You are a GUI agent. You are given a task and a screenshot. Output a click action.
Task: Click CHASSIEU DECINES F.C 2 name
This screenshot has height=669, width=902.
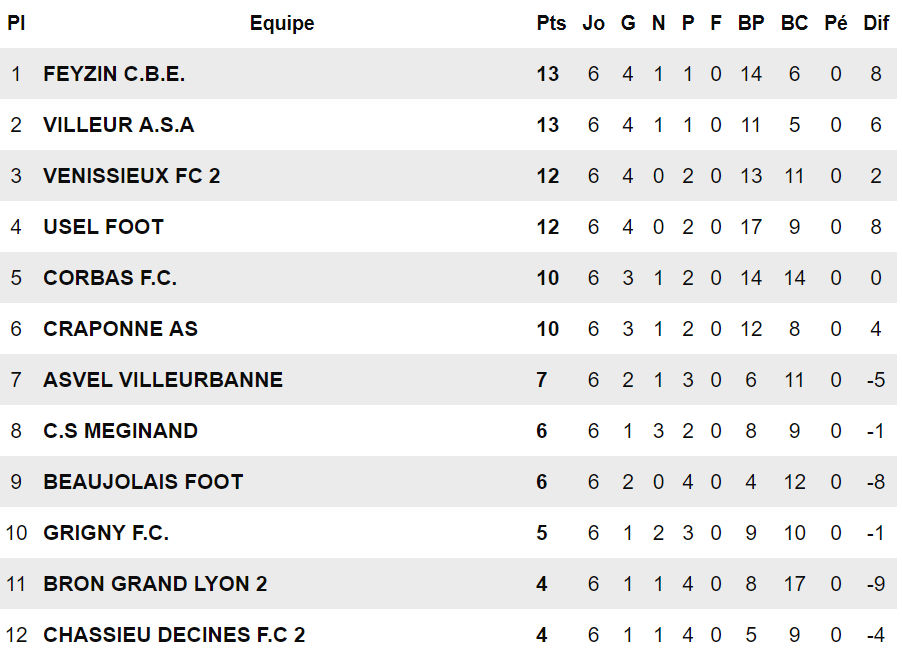coord(174,635)
